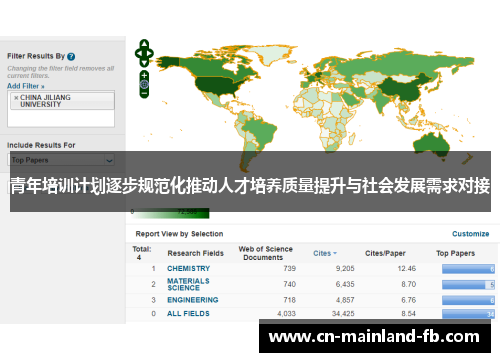Click the 9,205 cites value
The height and width of the screenshot is (362, 500).
[x=345, y=269]
